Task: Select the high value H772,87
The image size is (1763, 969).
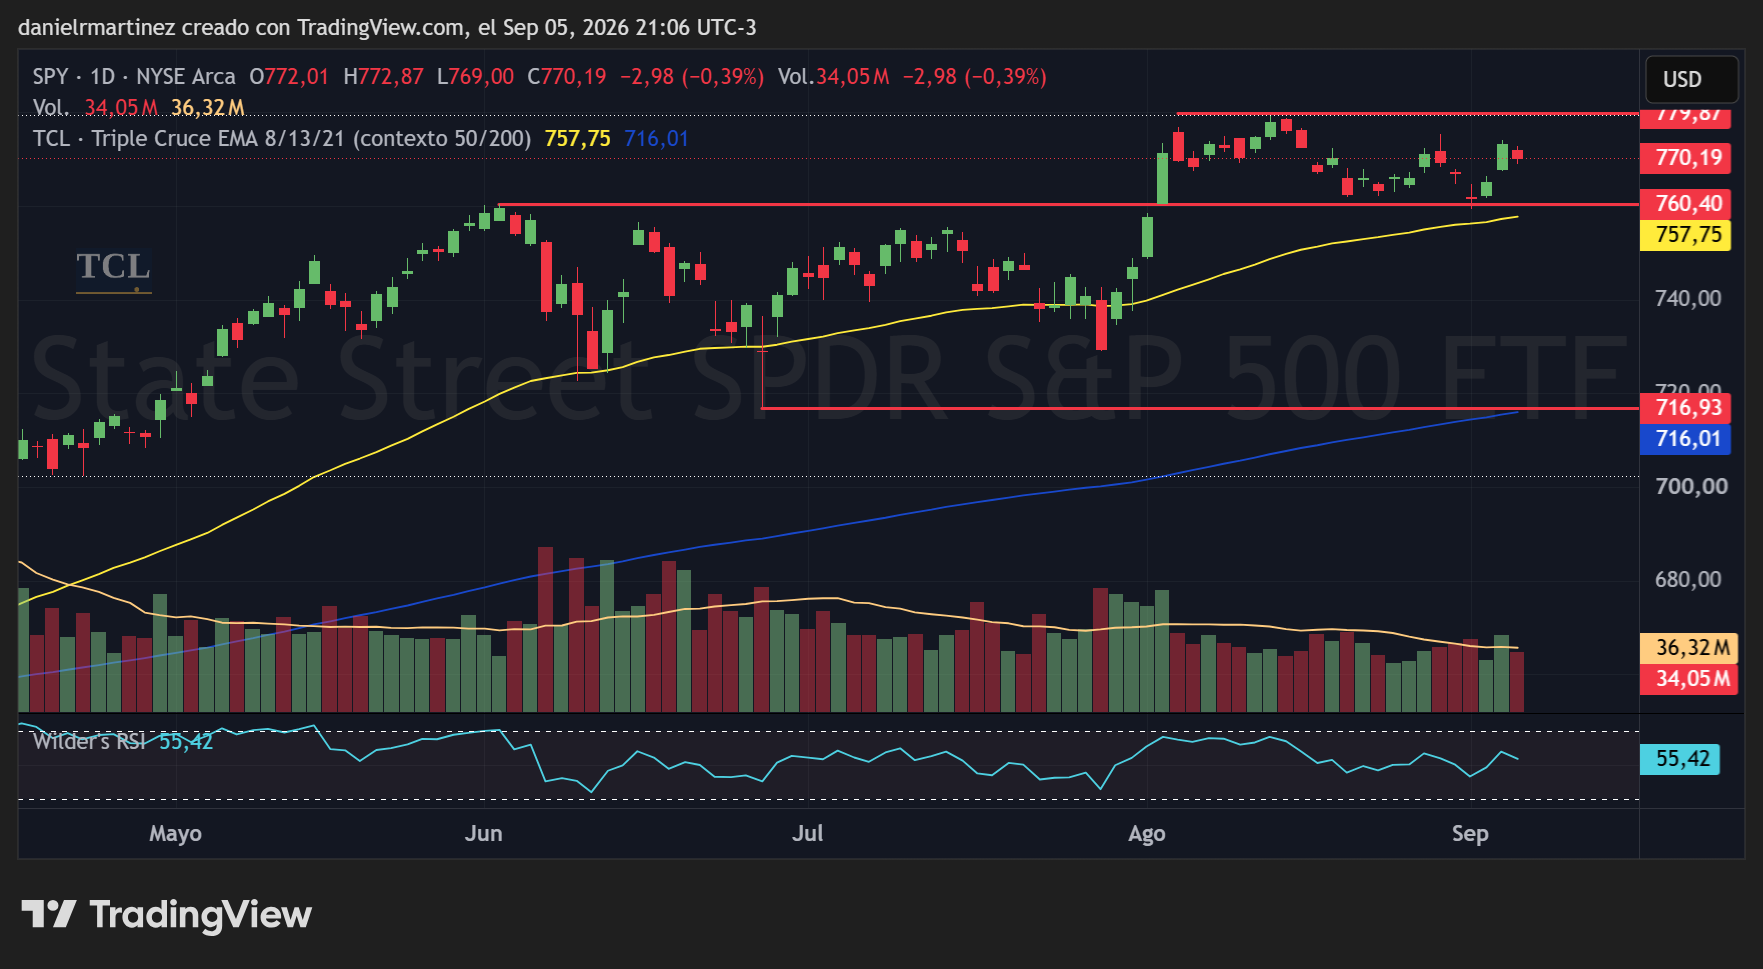Action: [x=383, y=77]
